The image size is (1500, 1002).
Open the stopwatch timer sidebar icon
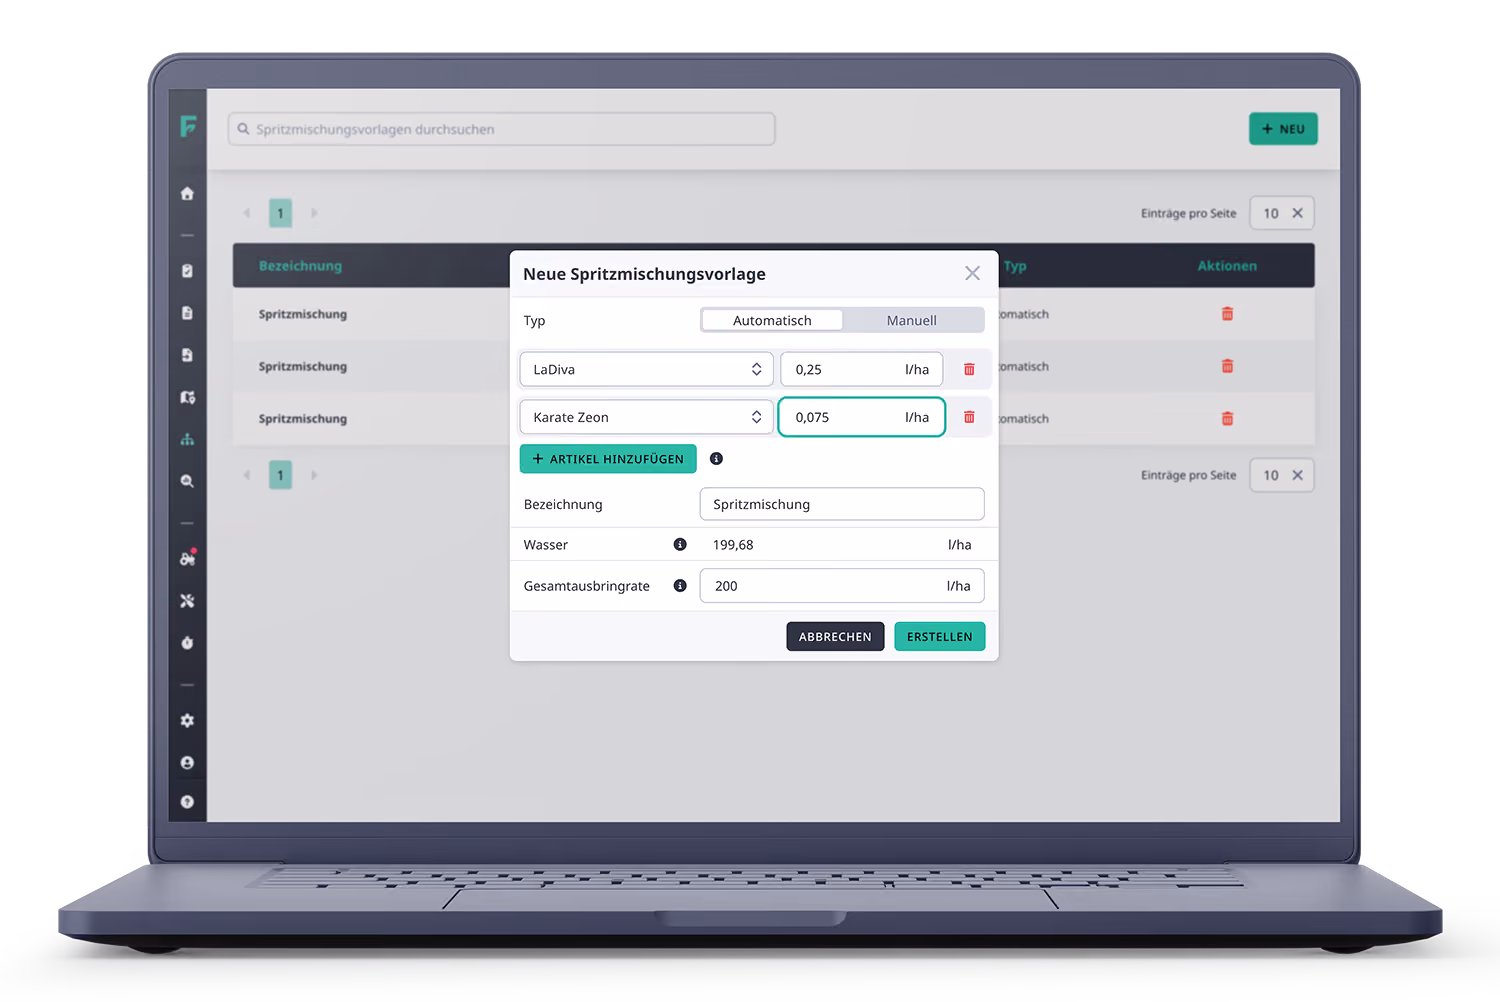187,643
